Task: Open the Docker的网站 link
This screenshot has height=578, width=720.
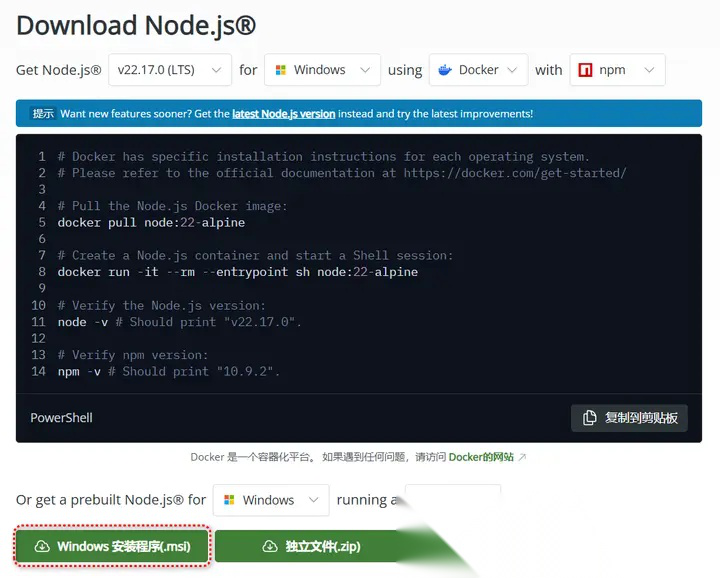Action: point(481,457)
